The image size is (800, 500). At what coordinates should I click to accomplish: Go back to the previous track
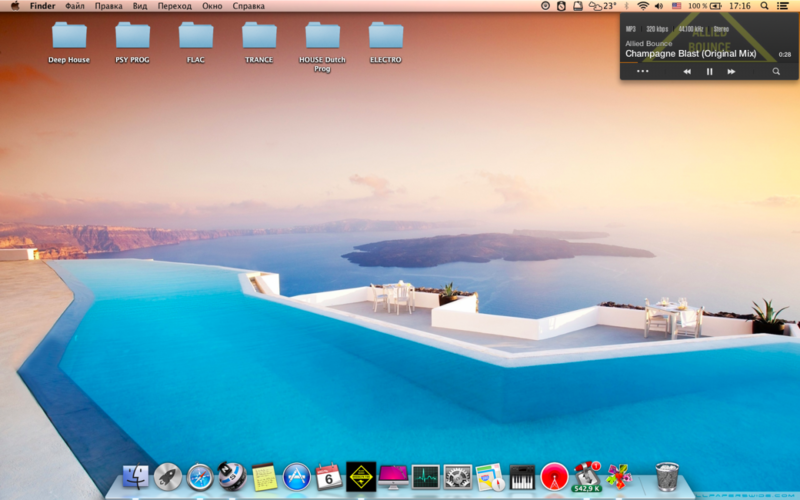pyautogui.click(x=687, y=72)
